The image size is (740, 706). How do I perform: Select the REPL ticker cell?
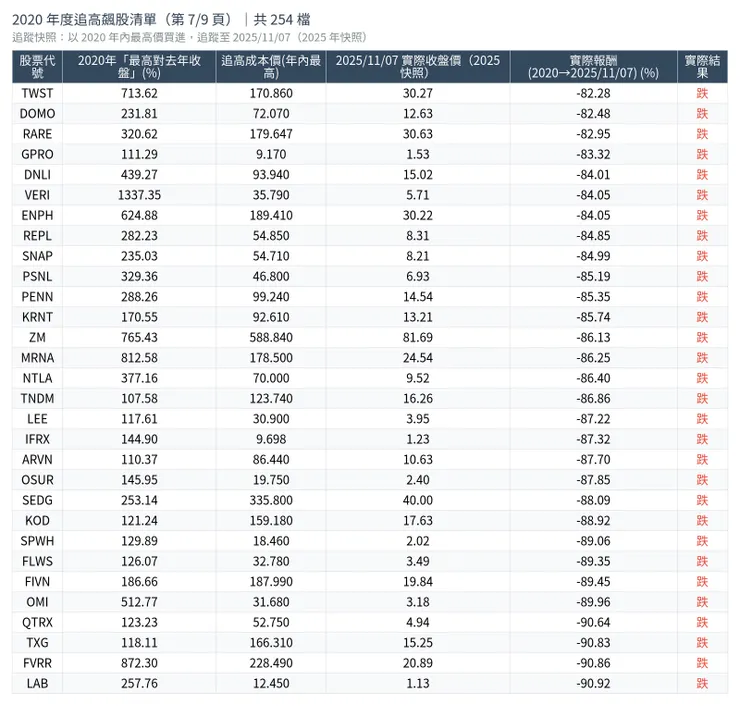click(37, 235)
